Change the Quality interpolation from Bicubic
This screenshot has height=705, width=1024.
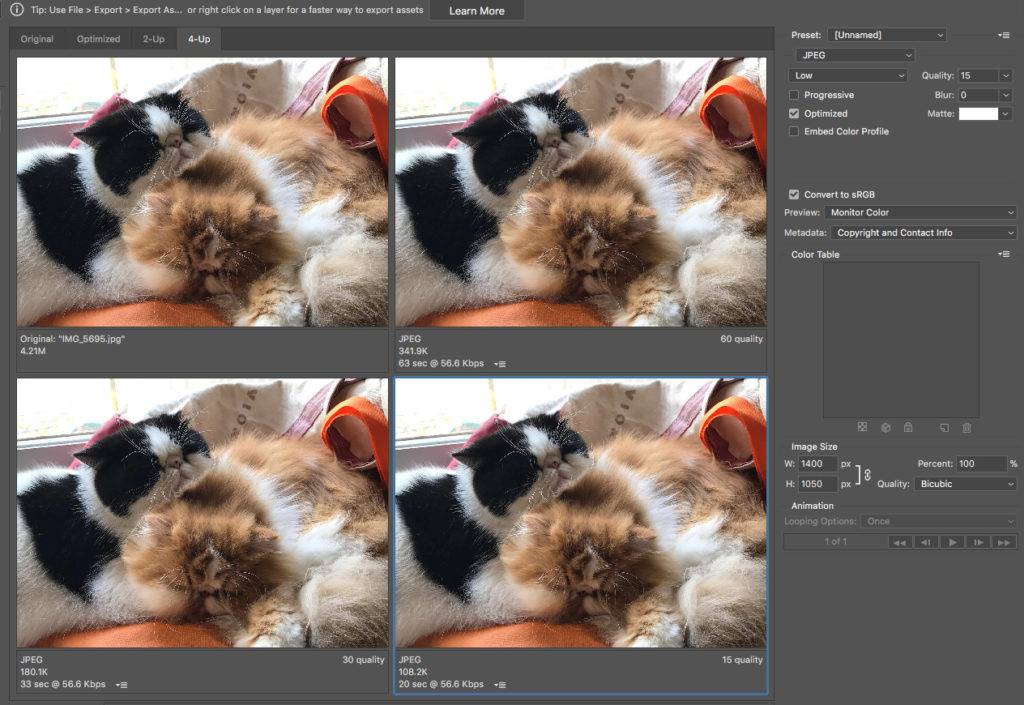click(963, 484)
